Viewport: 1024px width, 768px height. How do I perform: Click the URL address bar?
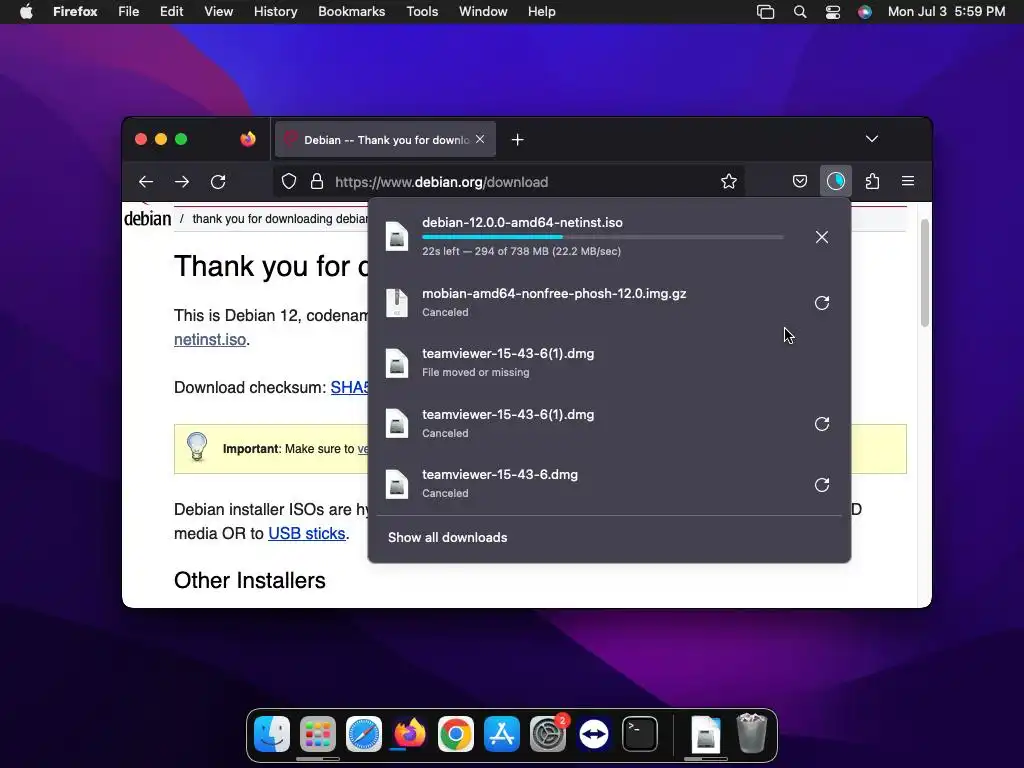point(509,182)
